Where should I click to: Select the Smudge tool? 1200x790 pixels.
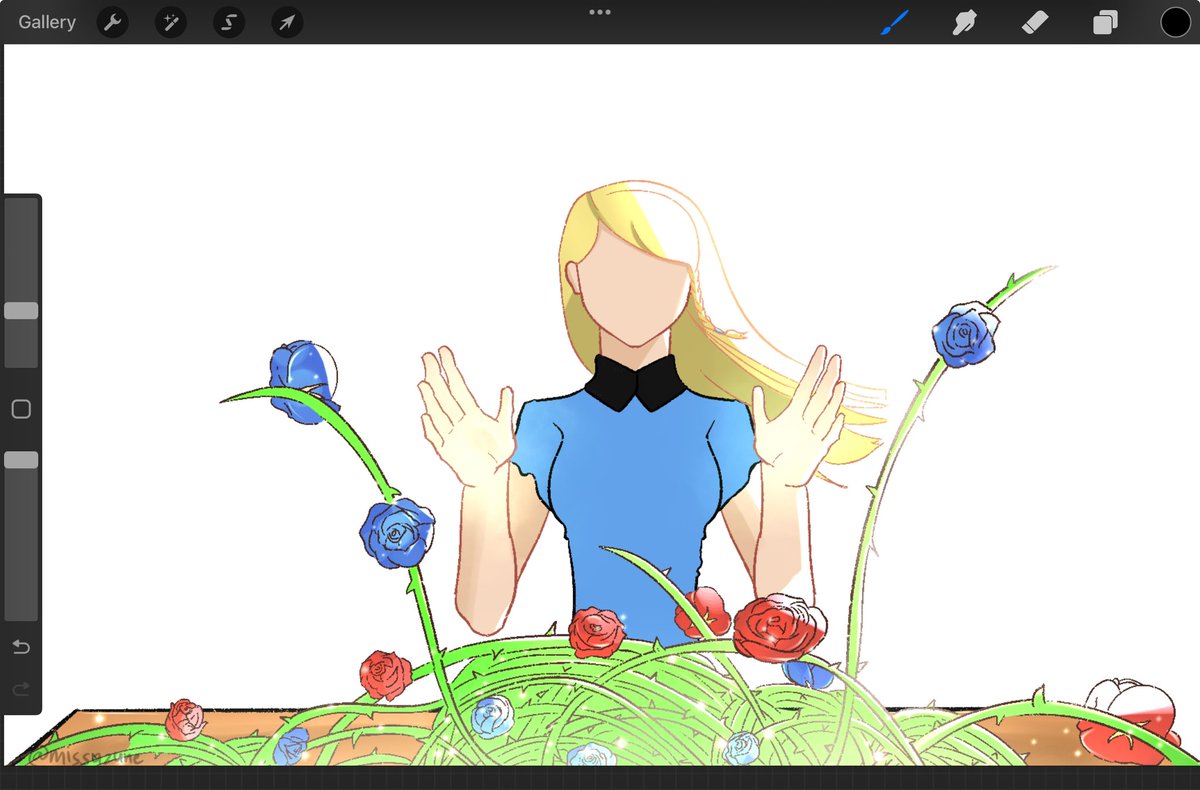[964, 22]
